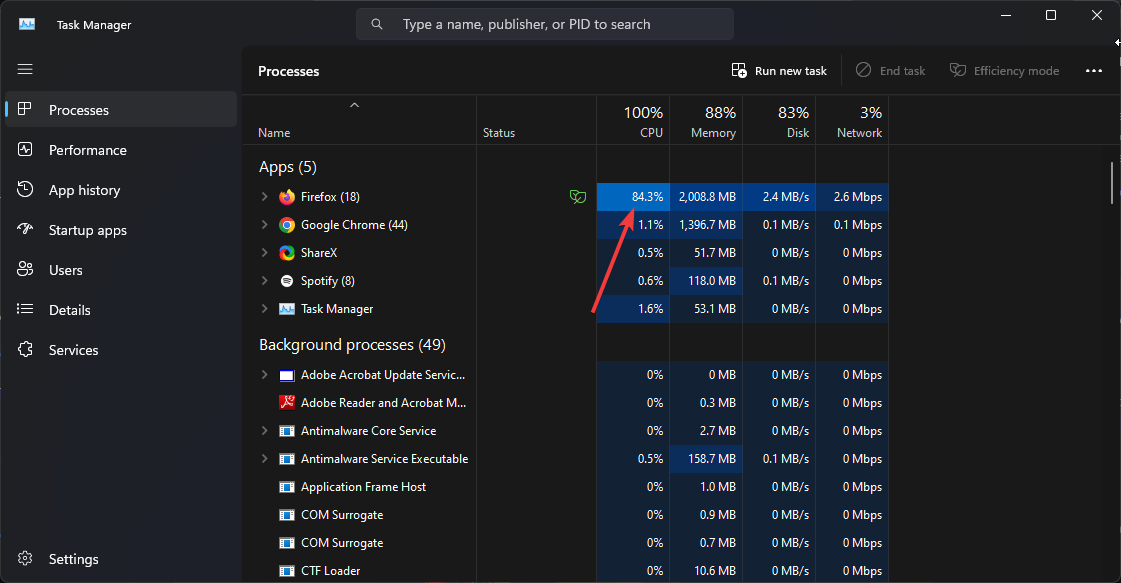The image size is (1121, 583).
Task: Click the Spotify process icon
Action: click(x=287, y=280)
